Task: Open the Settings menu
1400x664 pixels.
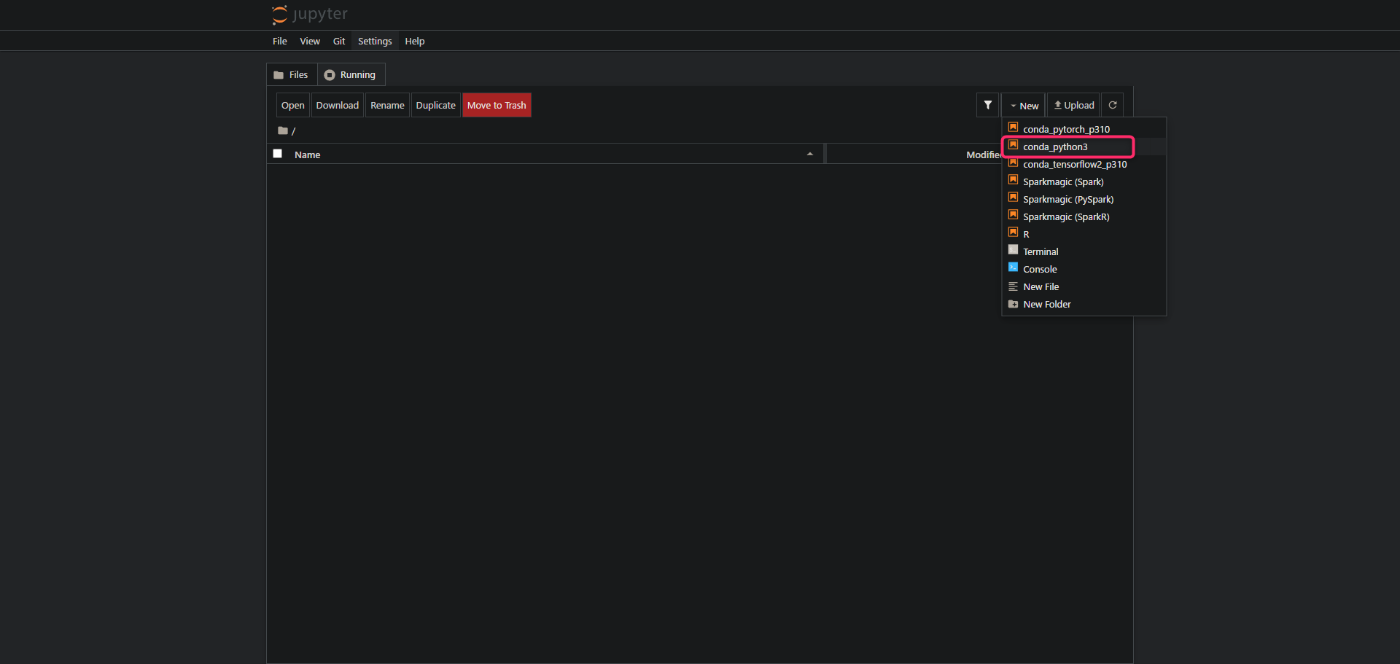Action: pyautogui.click(x=375, y=41)
